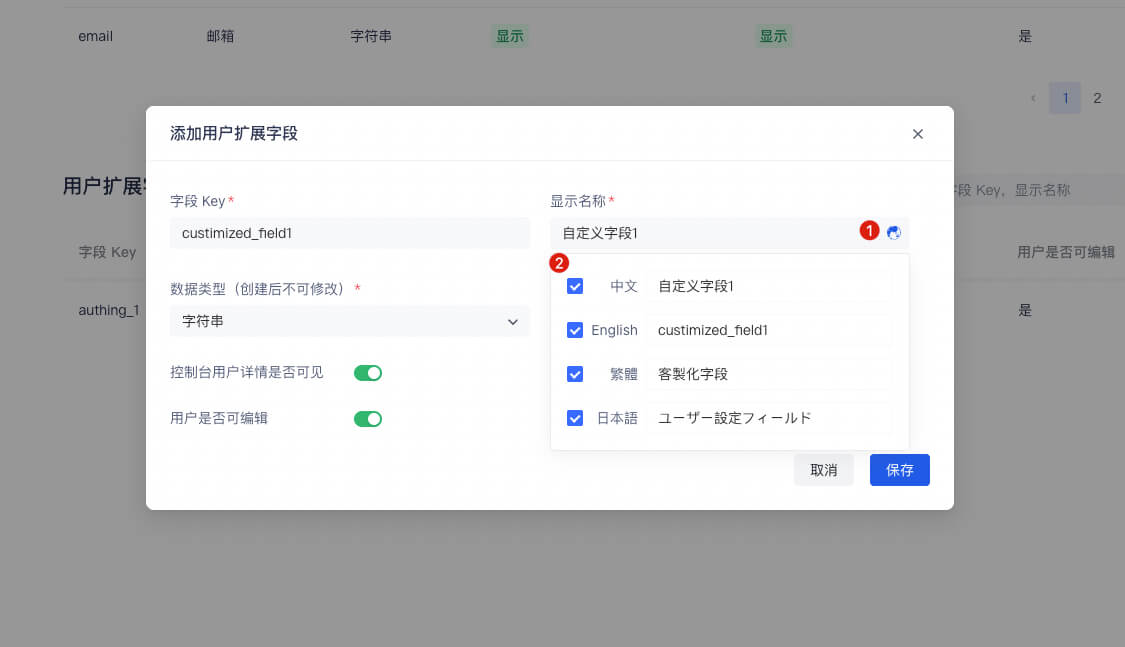The width and height of the screenshot is (1125, 647).
Task: Open the 数据类型 dropdown showing 字符串
Action: click(x=349, y=321)
